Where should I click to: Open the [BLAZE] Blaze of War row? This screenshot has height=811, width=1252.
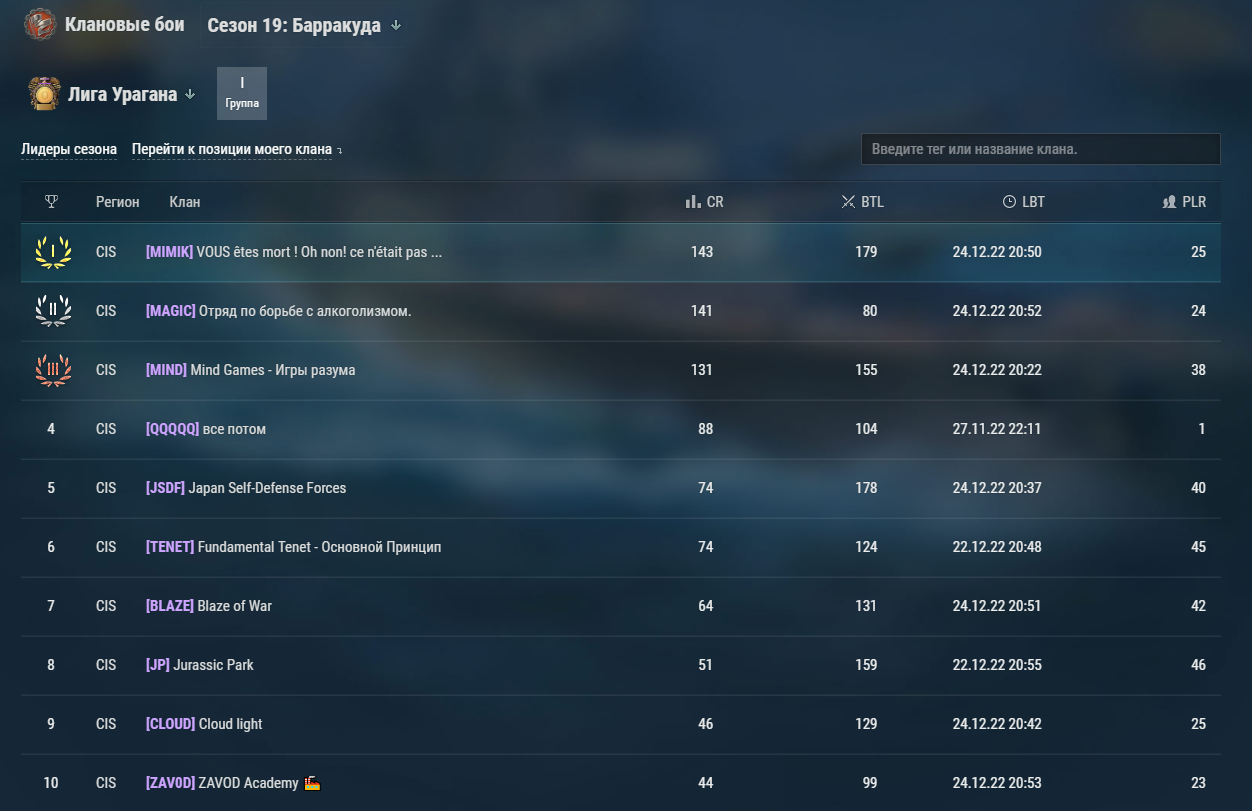(x=620, y=606)
